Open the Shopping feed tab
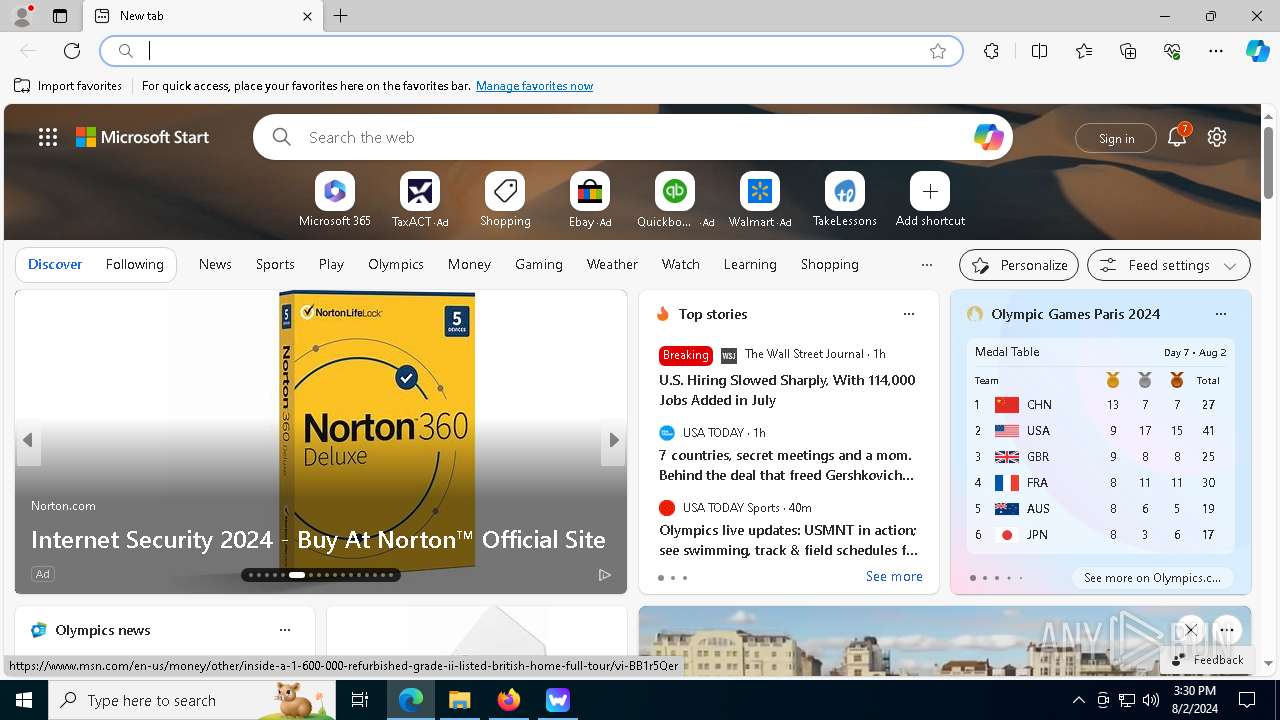The image size is (1280, 720). click(829, 264)
